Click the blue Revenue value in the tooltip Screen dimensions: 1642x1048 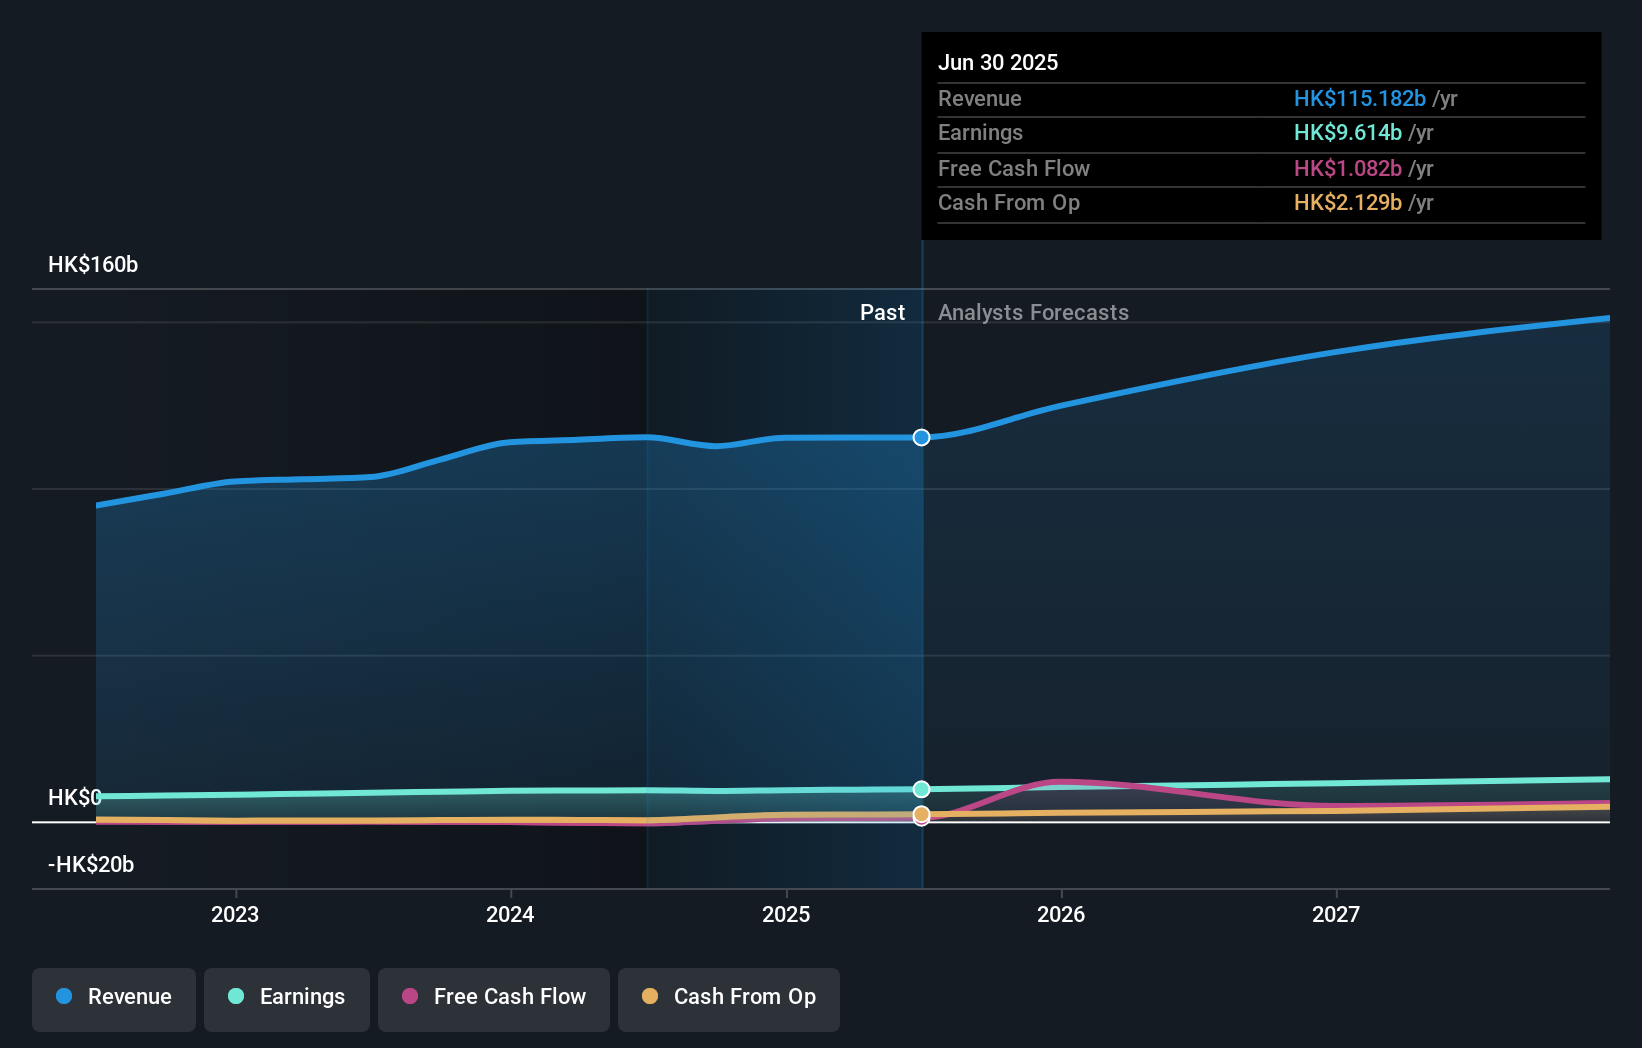coord(1360,98)
